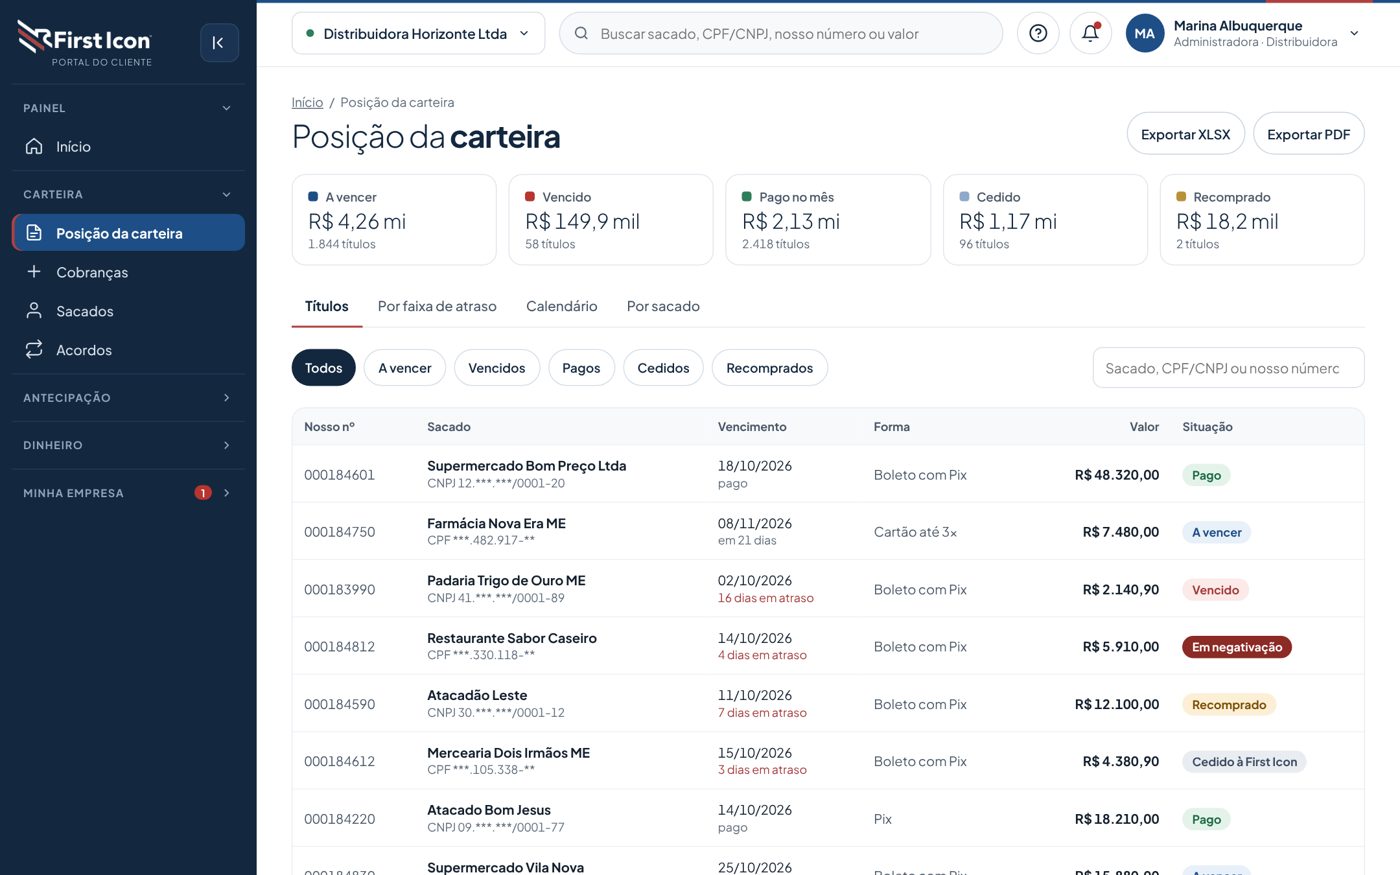Filter titles by Pagos chip
Screen dimensions: 1400x875
(581, 368)
